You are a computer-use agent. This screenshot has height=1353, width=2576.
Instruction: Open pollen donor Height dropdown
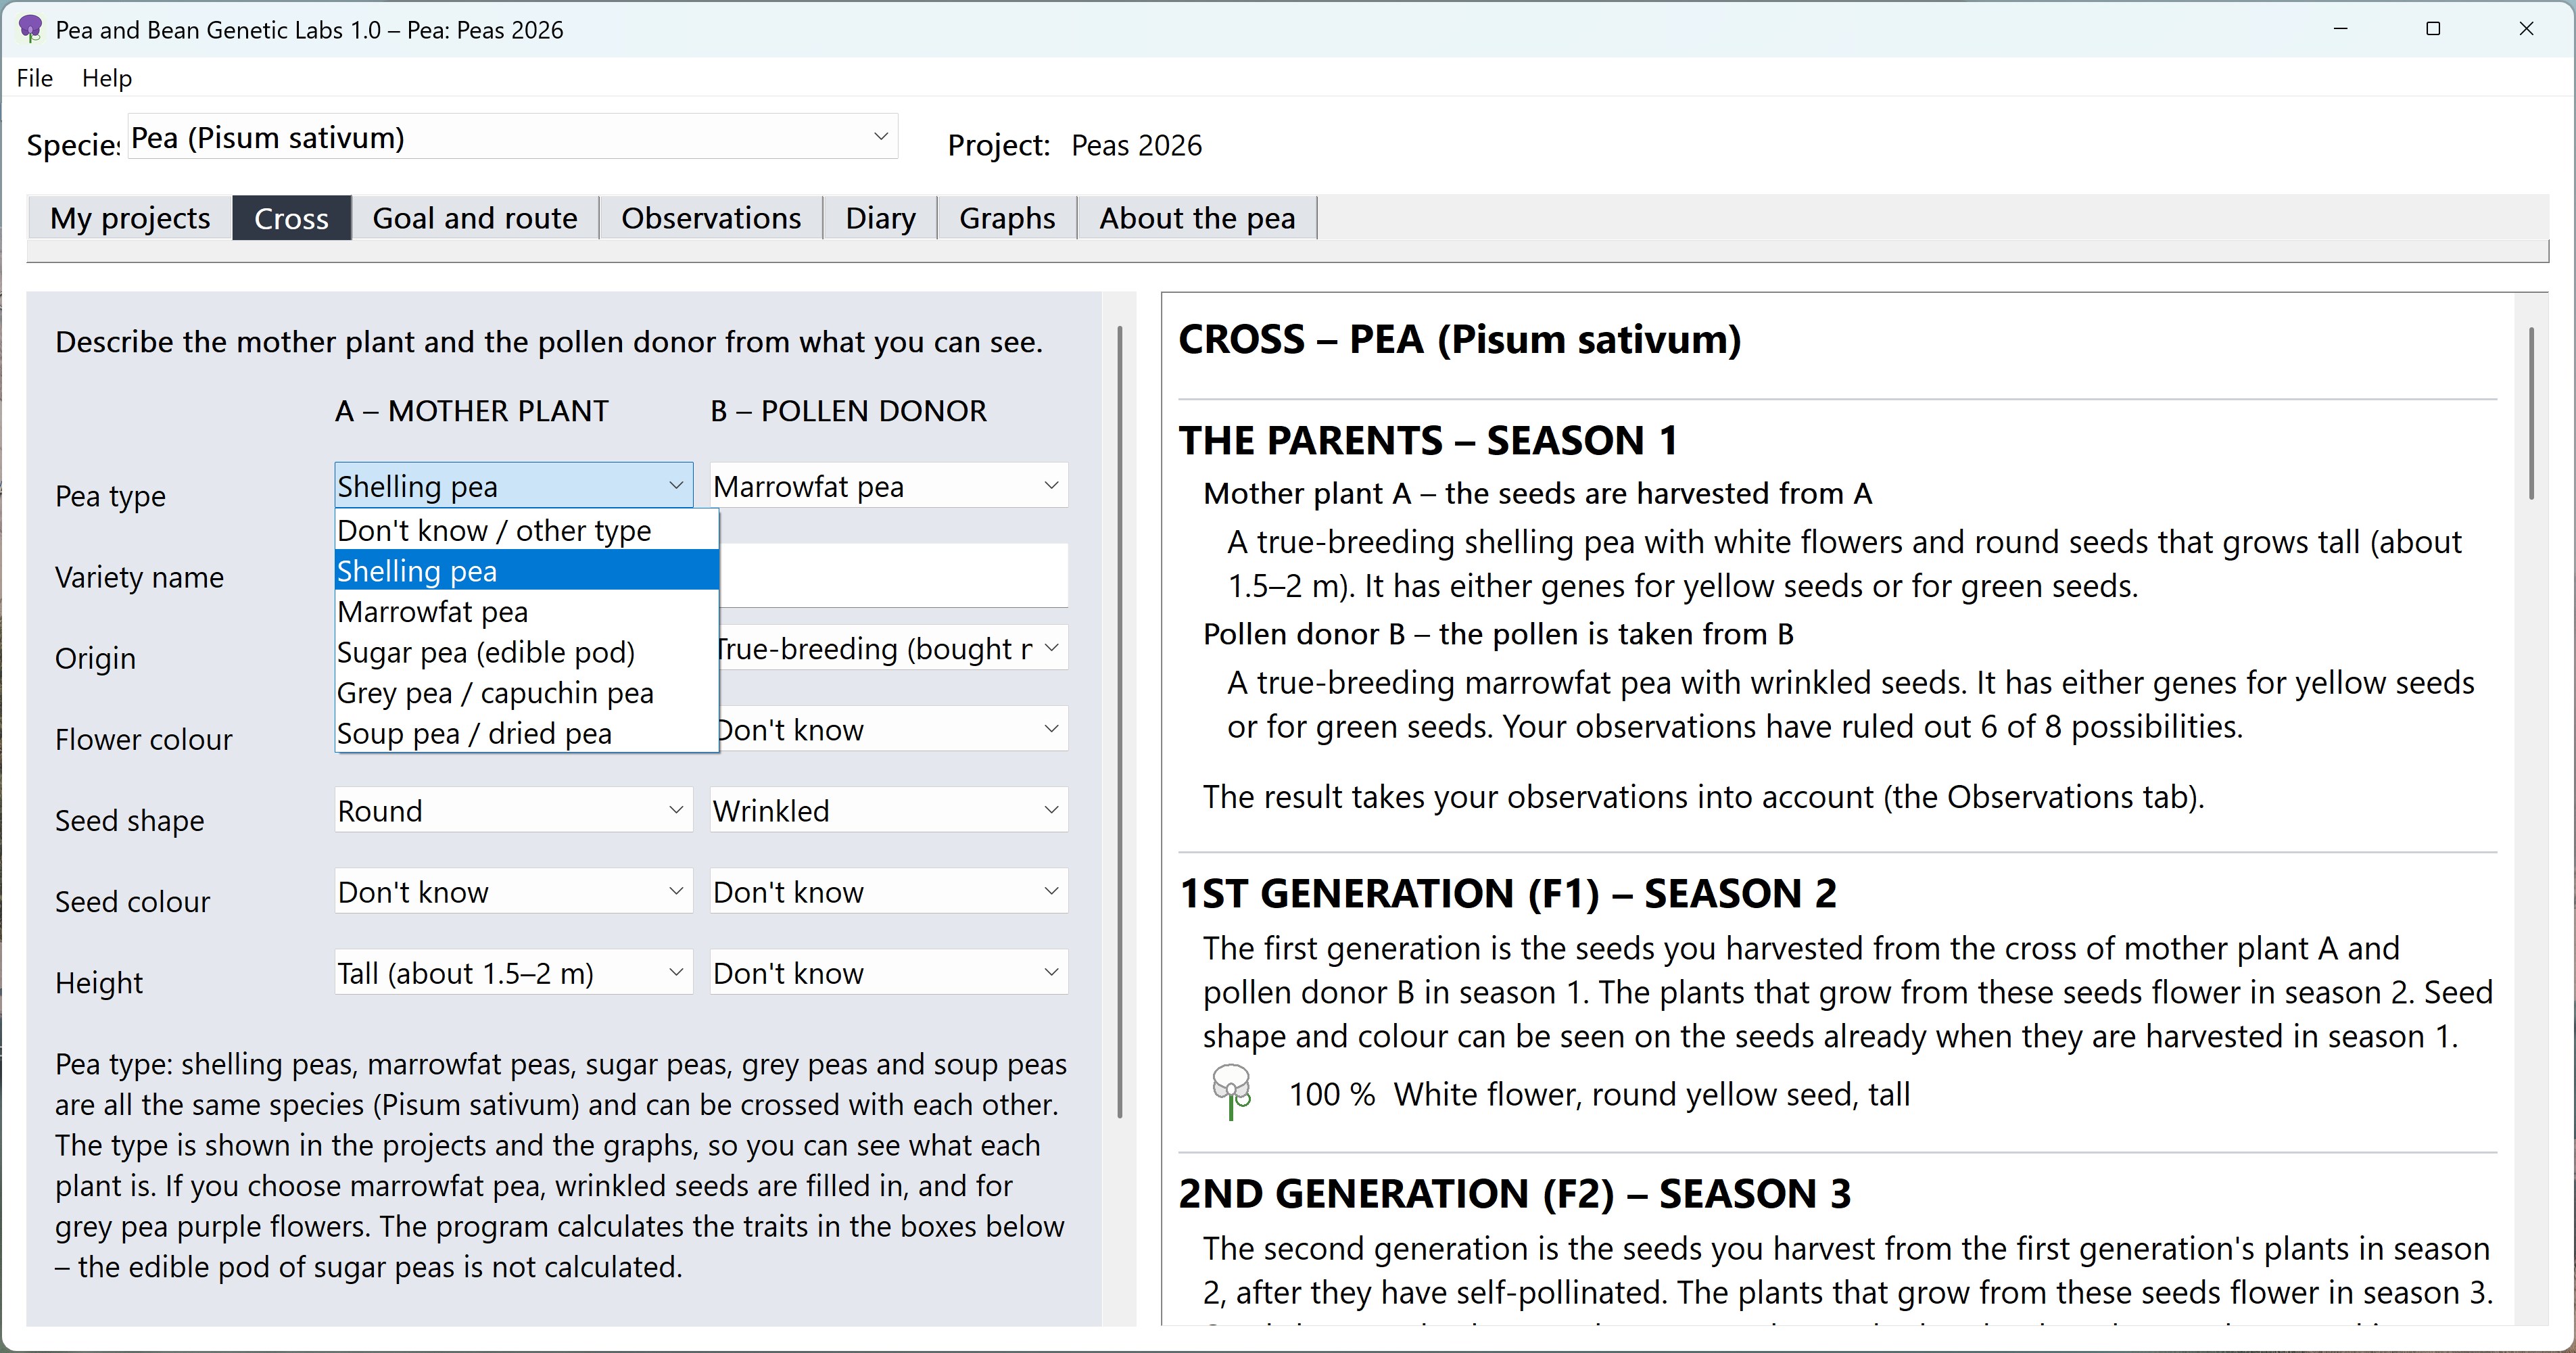(889, 972)
